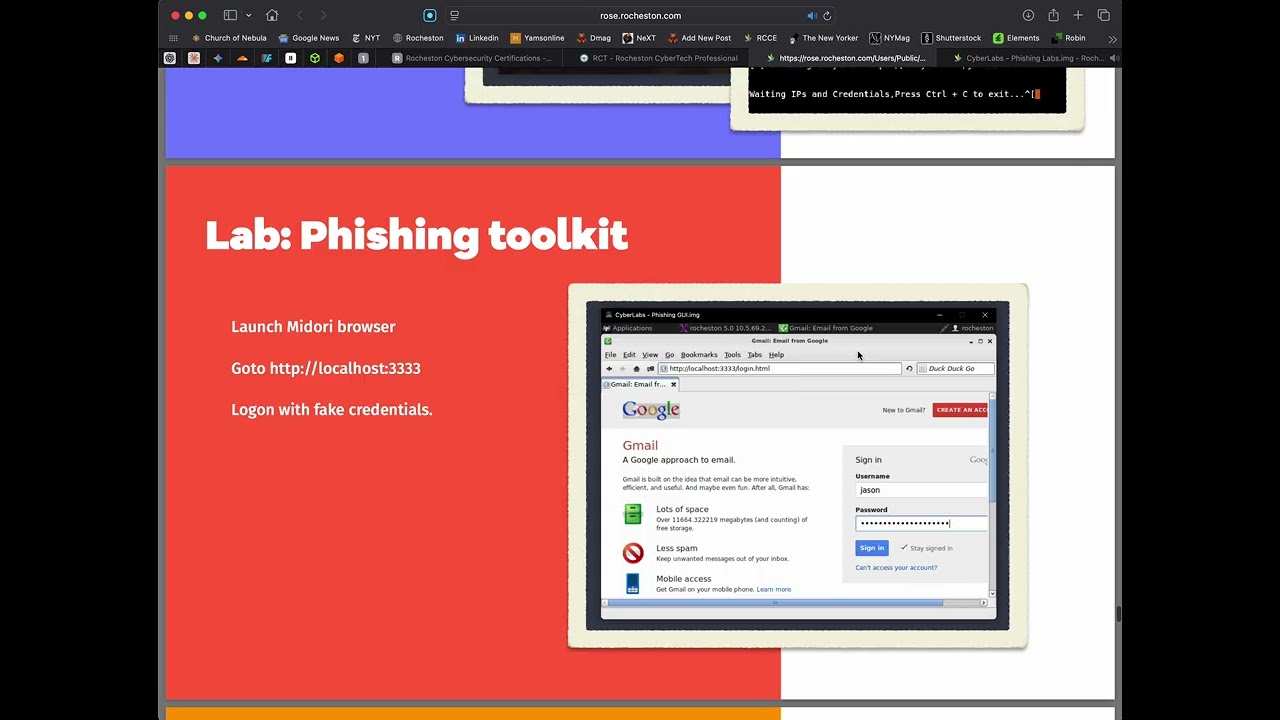1280x720 pixels.
Task: Navigate forward with the Safari forward arrow
Action: pos(323,15)
